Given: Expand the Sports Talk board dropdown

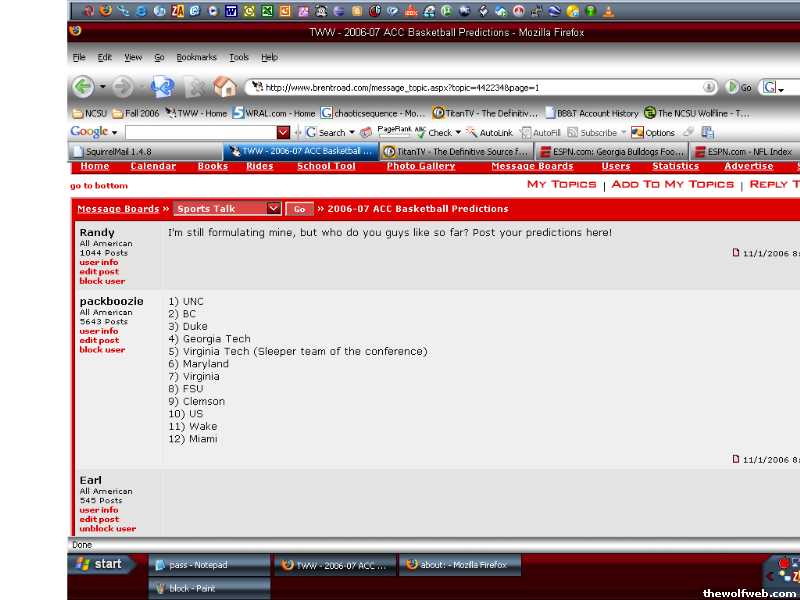Looking at the screenshot, I should click(x=274, y=209).
